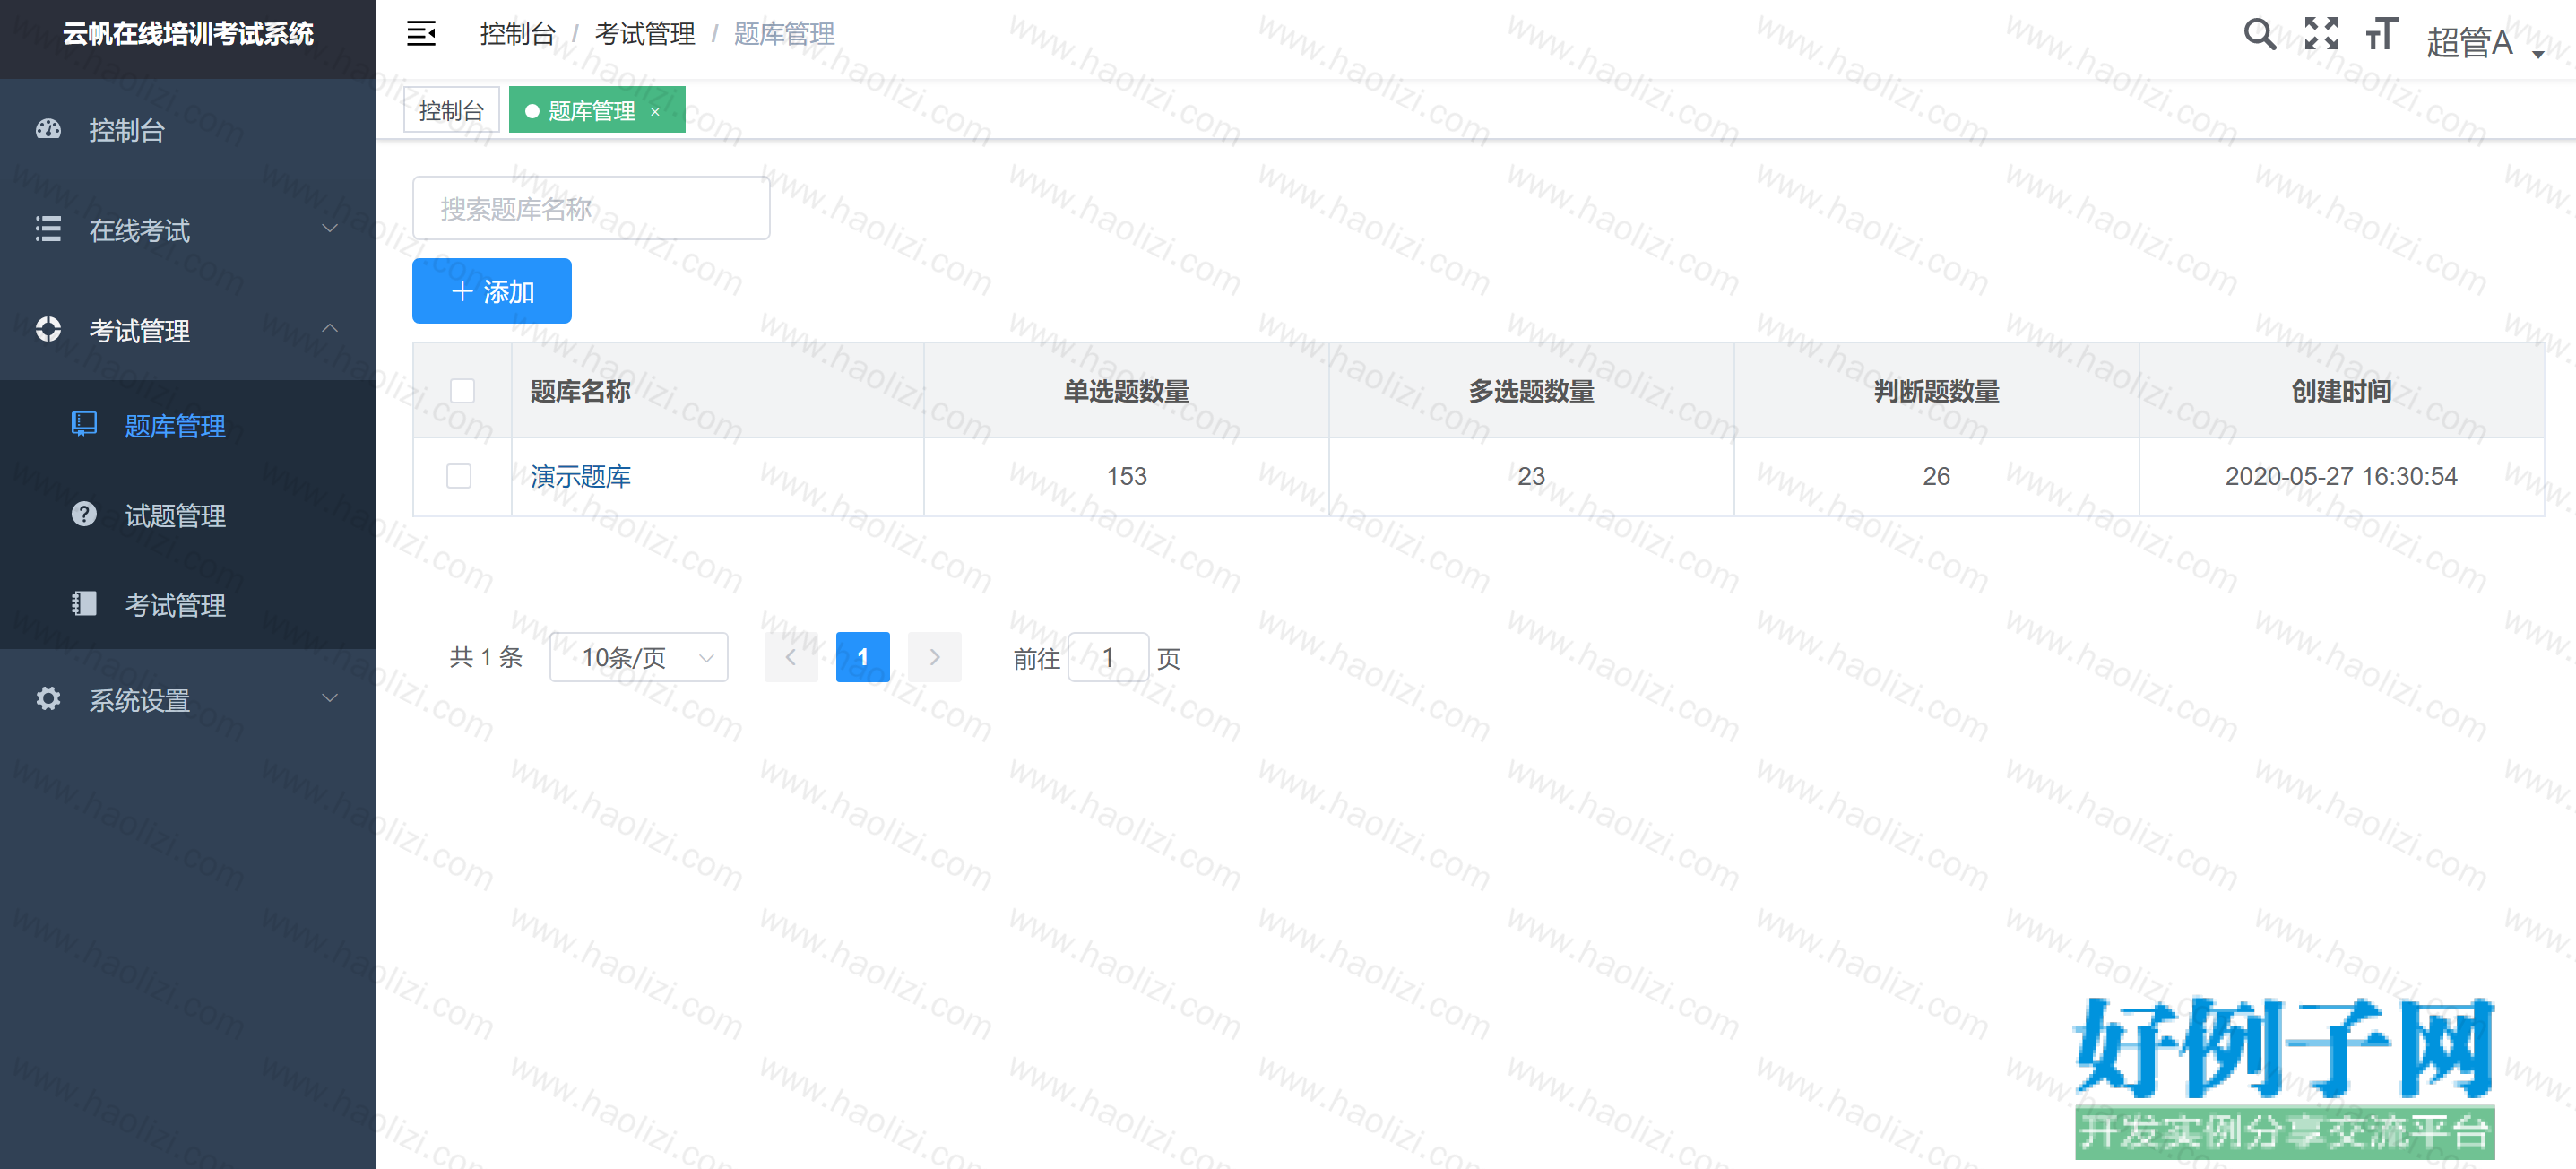This screenshot has width=2576, height=1169.
Task: Switch to the green 题库管理 tab
Action: [597, 110]
